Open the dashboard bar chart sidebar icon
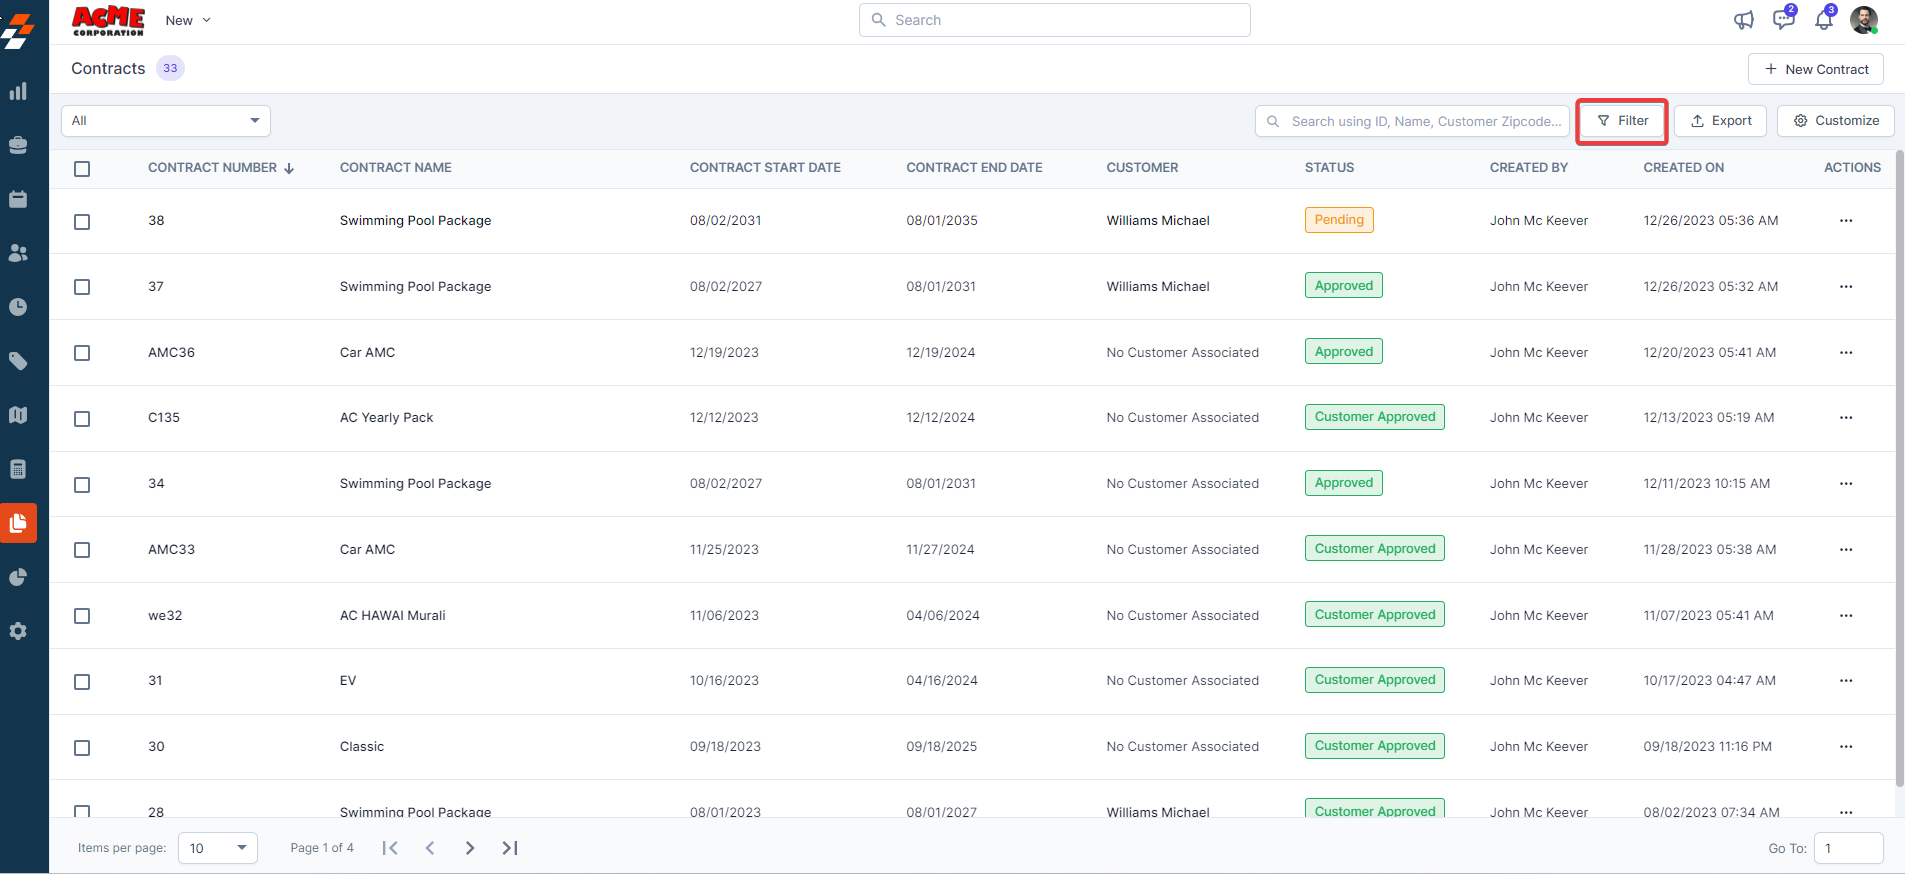 pyautogui.click(x=18, y=92)
